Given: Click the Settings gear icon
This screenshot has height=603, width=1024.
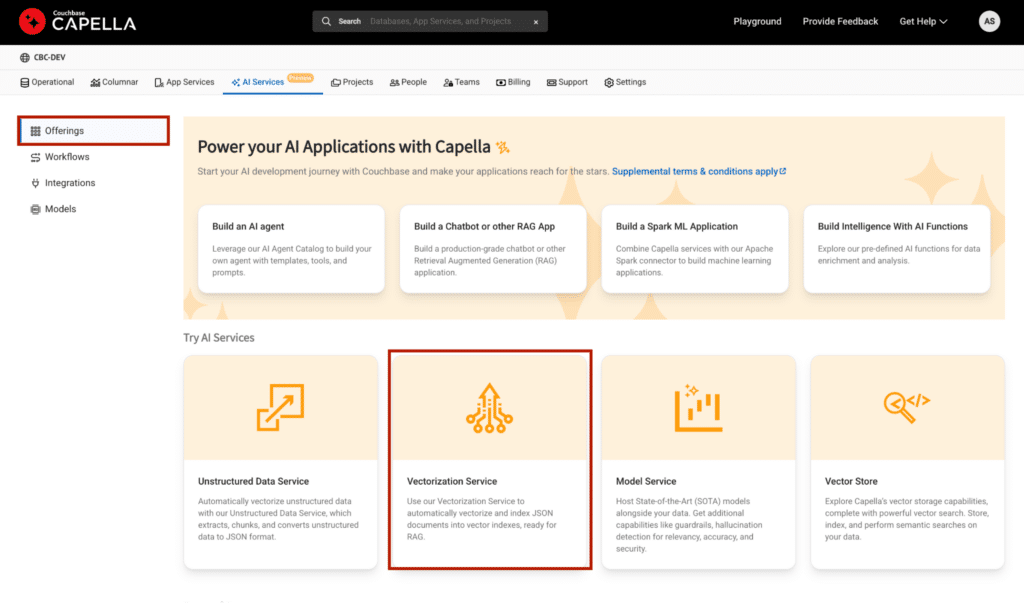Looking at the screenshot, I should pyautogui.click(x=609, y=83).
